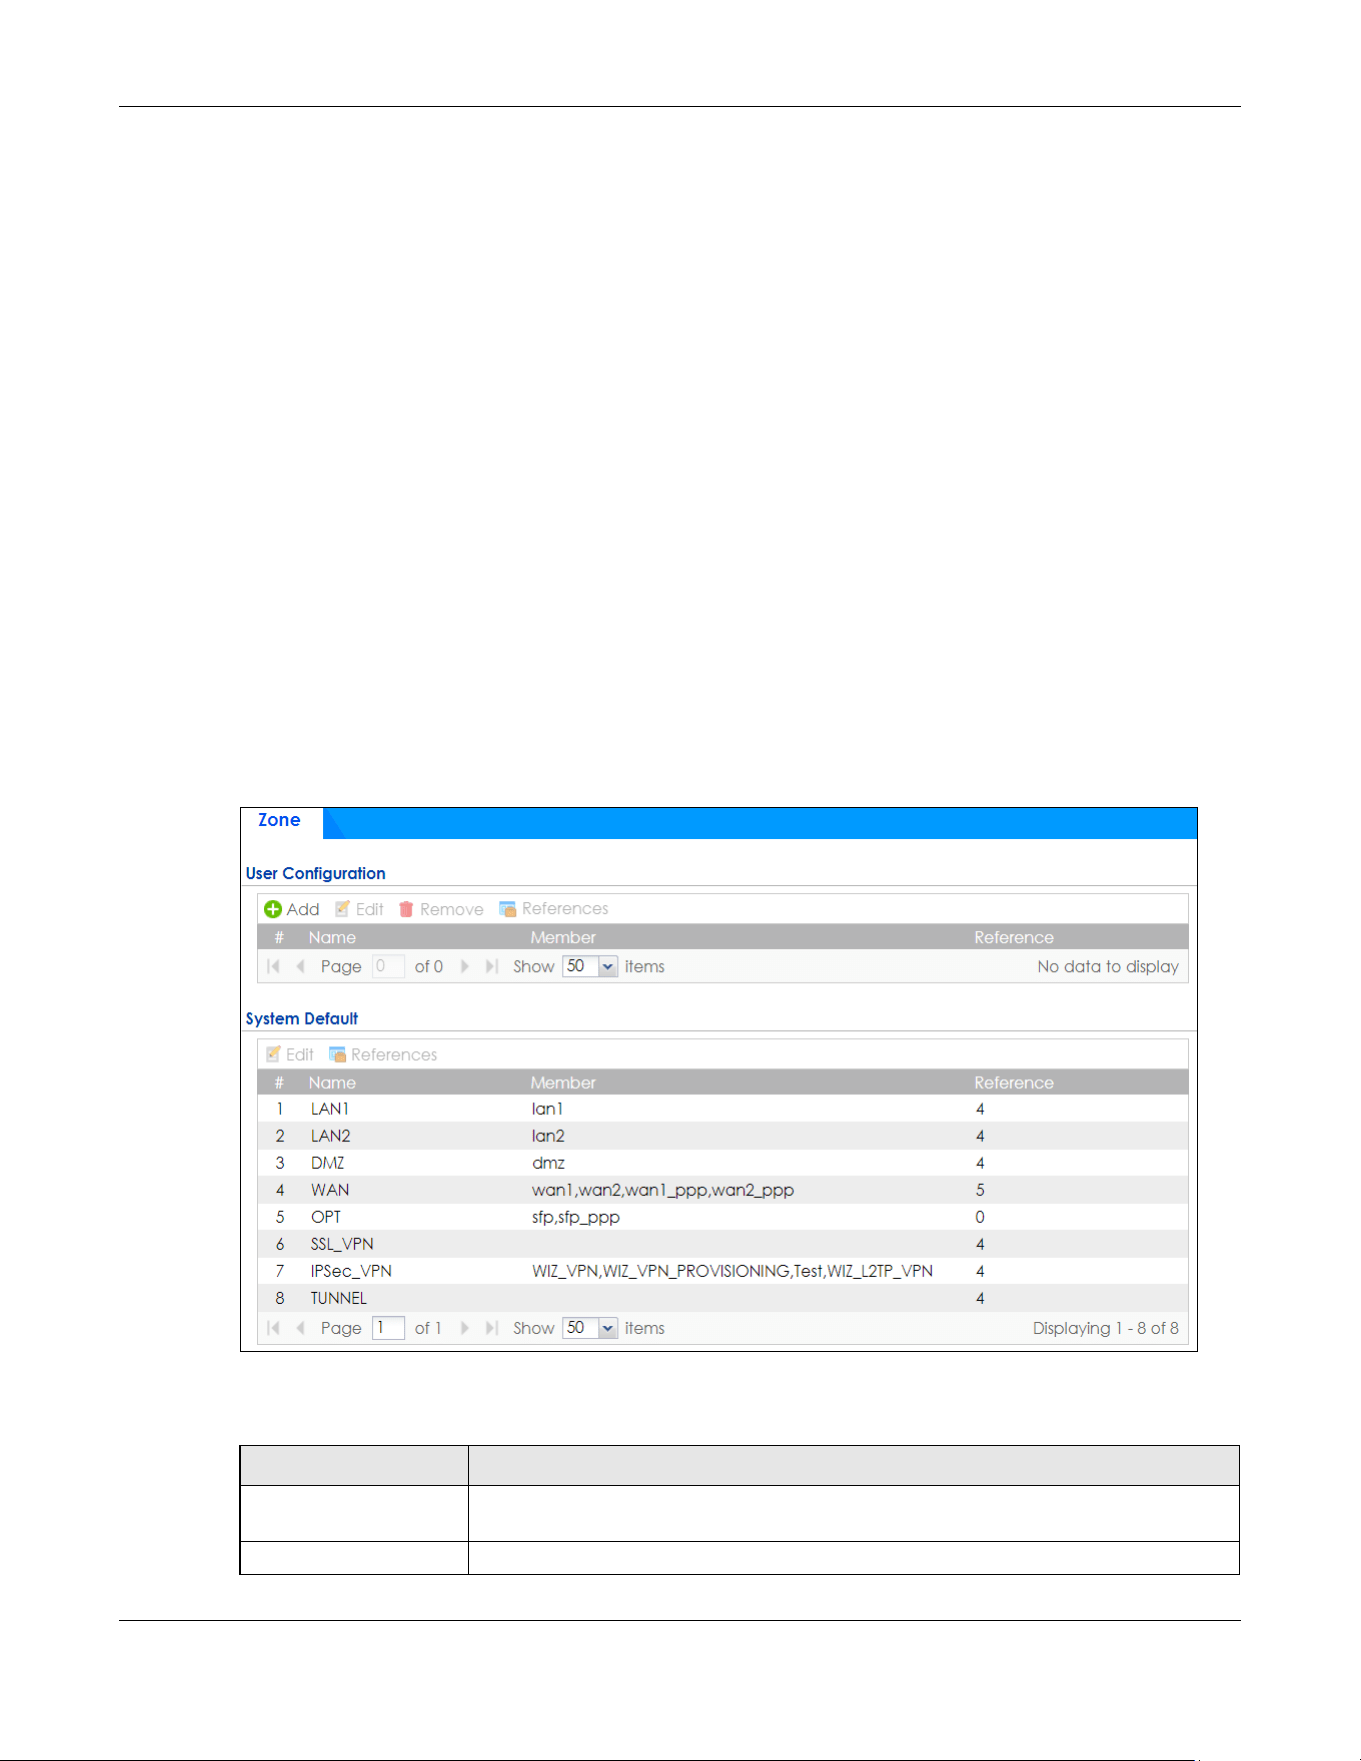Click reference value 5 in WAN row

[x=980, y=1190]
